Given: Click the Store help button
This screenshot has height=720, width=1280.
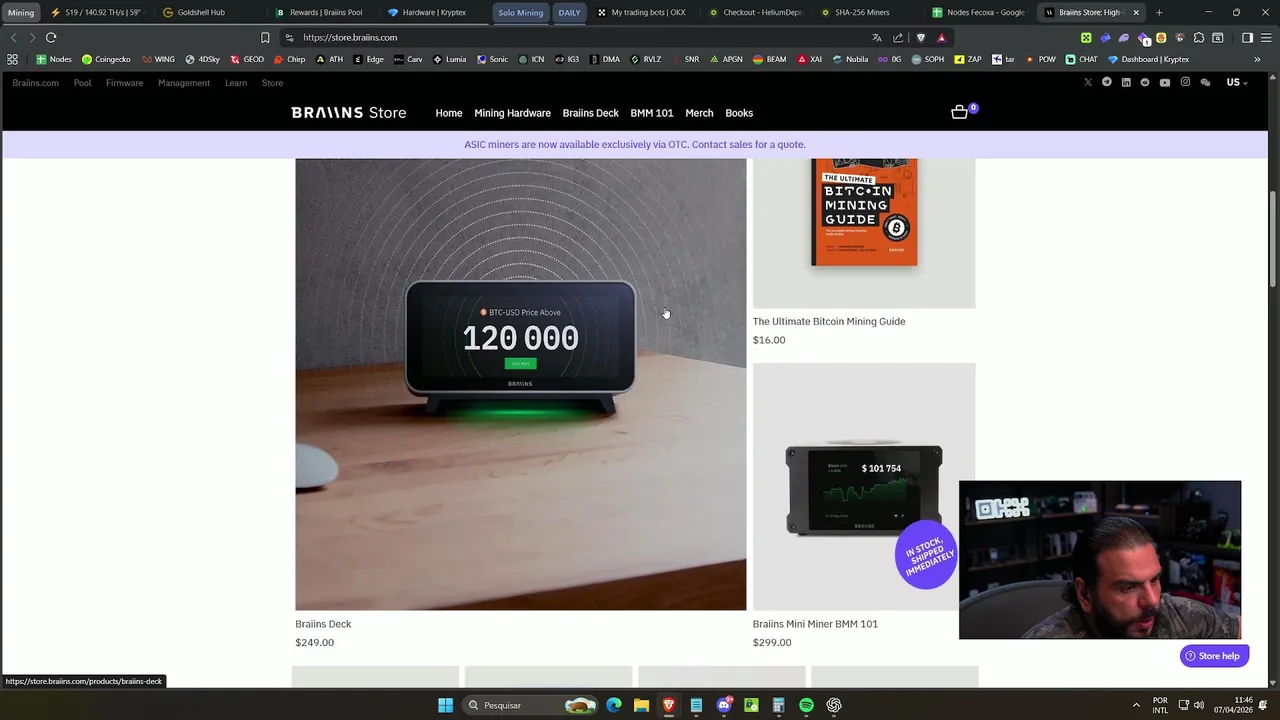Looking at the screenshot, I should click(1214, 656).
